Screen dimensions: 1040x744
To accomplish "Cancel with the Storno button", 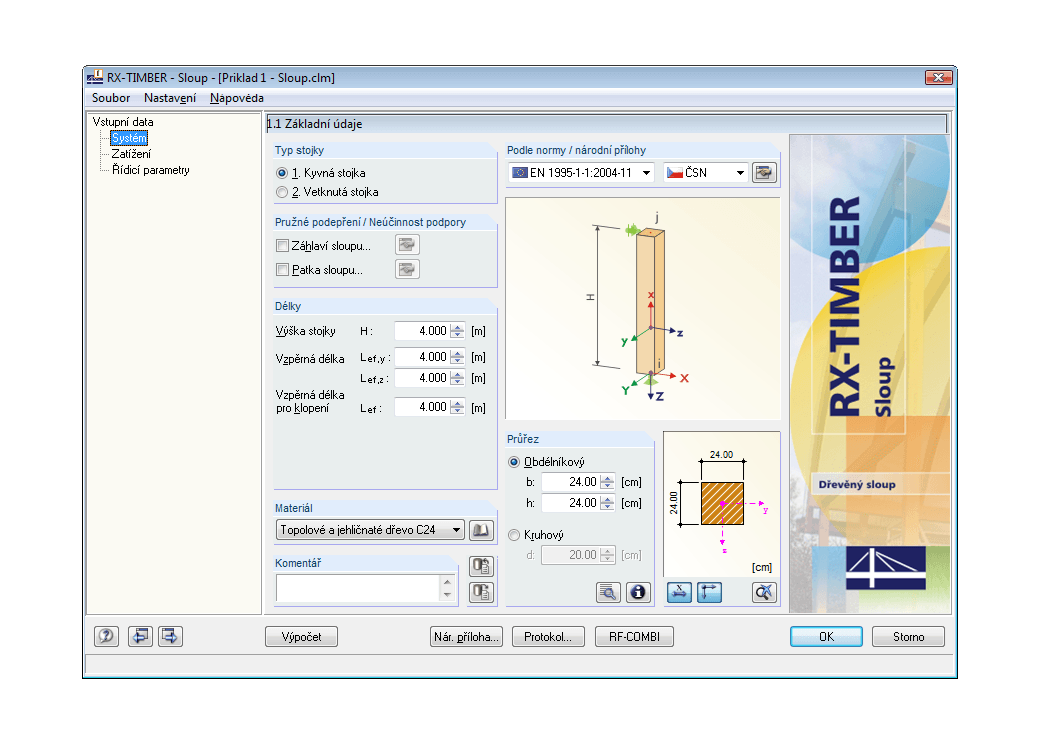I will (x=909, y=637).
